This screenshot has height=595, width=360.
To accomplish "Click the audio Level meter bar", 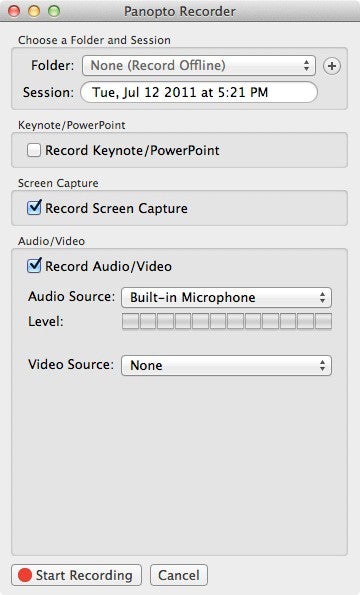I will click(x=227, y=321).
